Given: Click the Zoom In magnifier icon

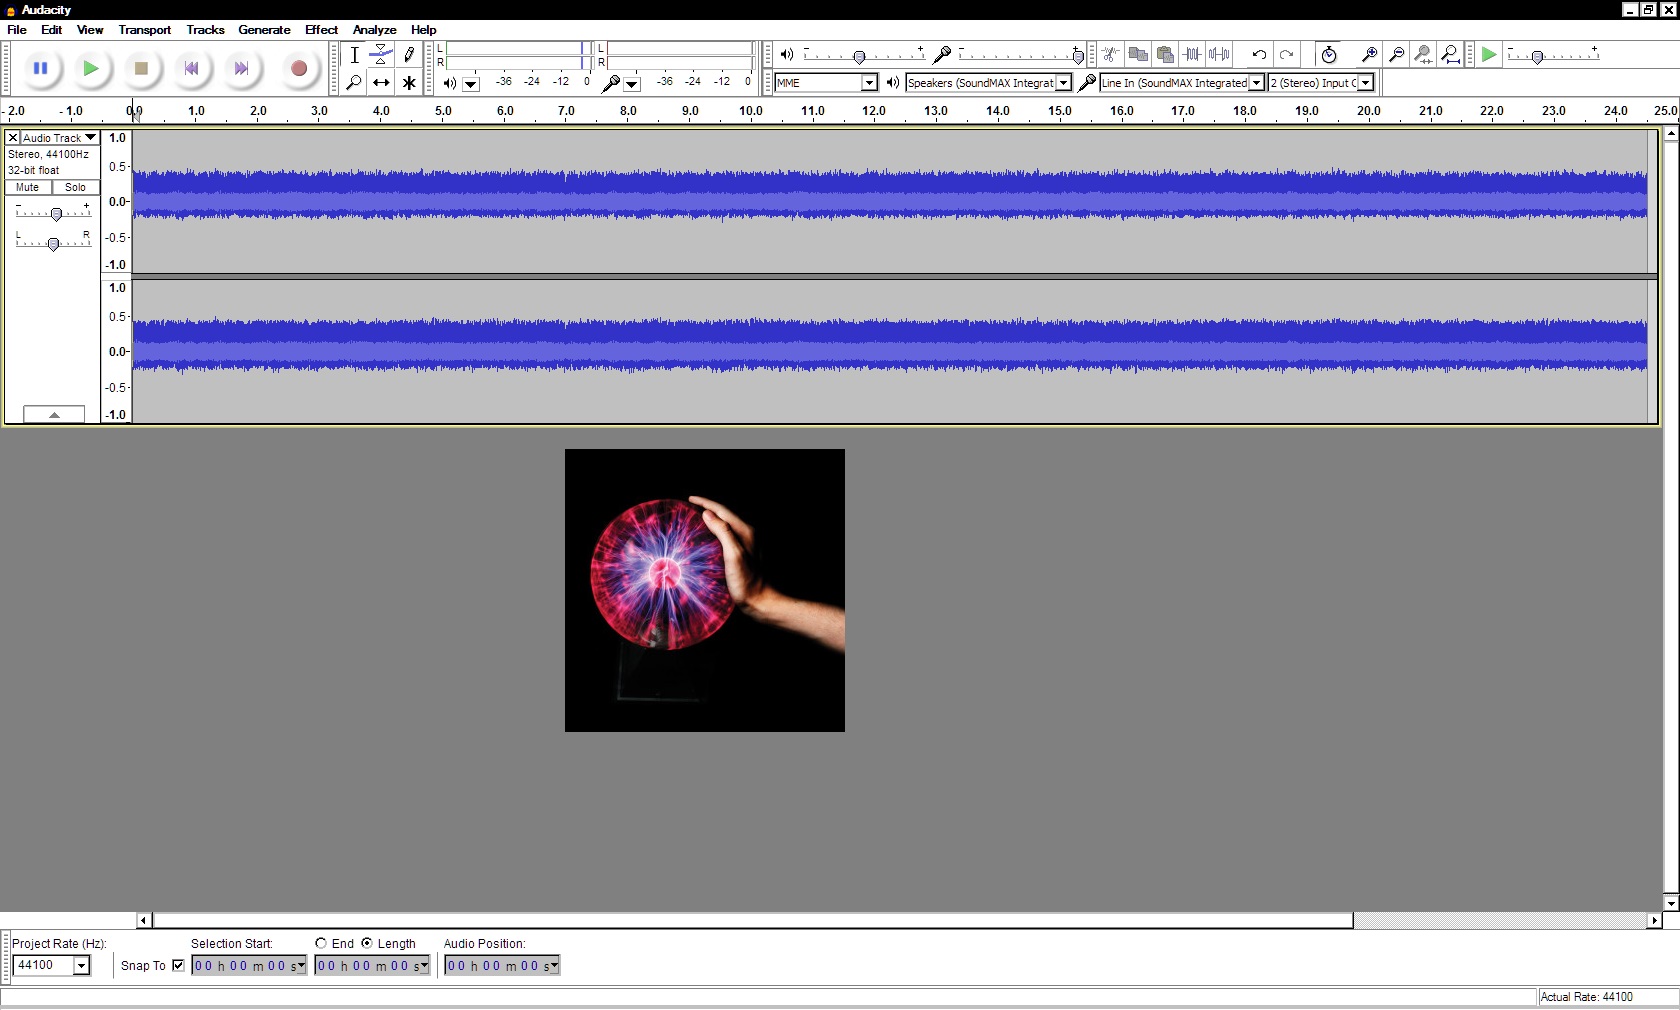Looking at the screenshot, I should [1369, 55].
